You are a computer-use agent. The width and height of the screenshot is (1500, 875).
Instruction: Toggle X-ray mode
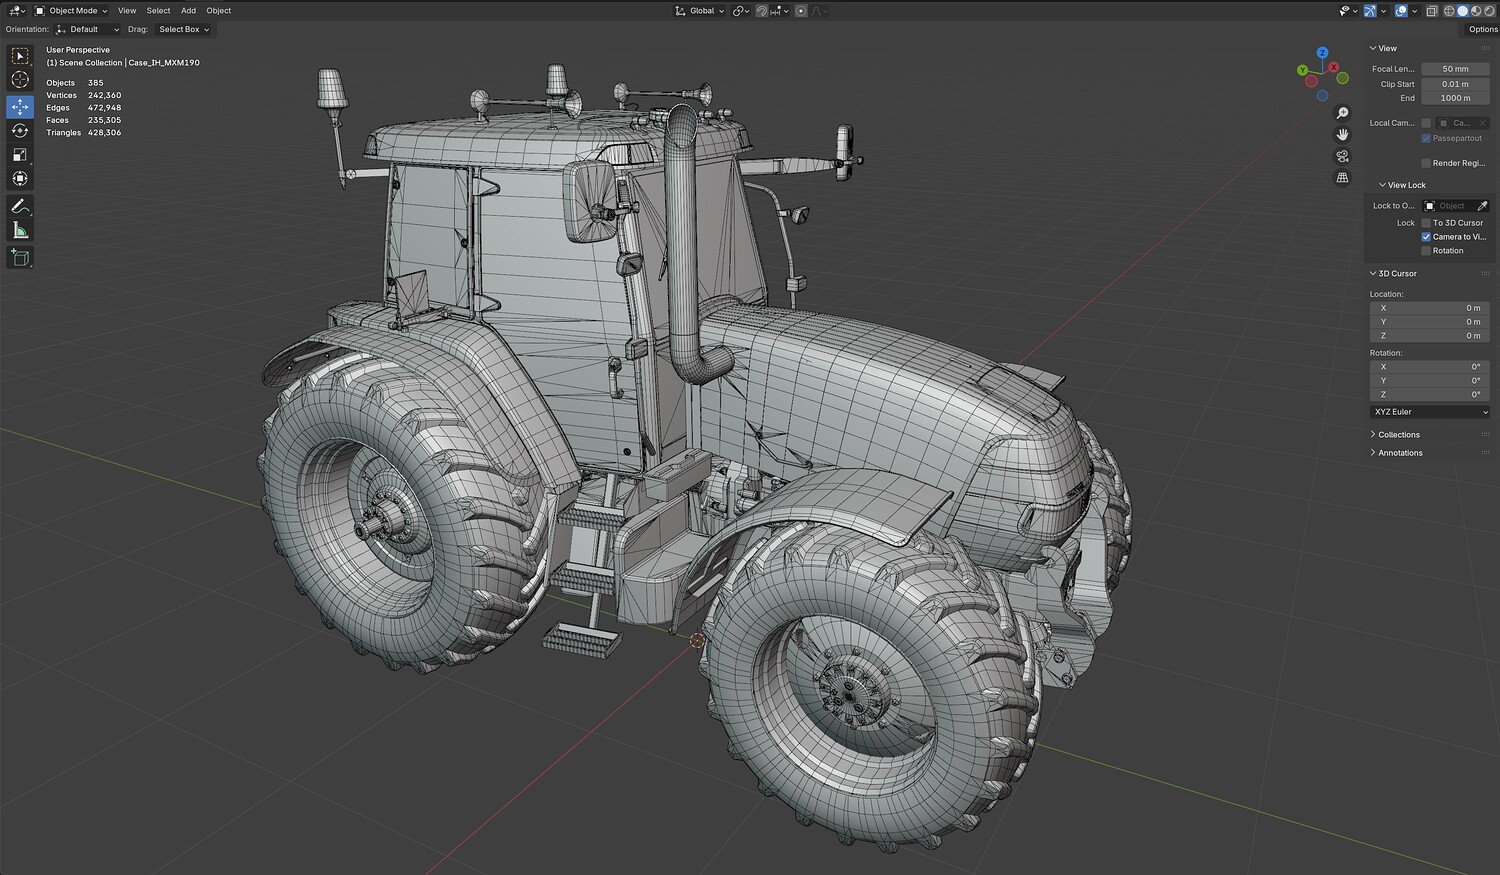point(1432,11)
